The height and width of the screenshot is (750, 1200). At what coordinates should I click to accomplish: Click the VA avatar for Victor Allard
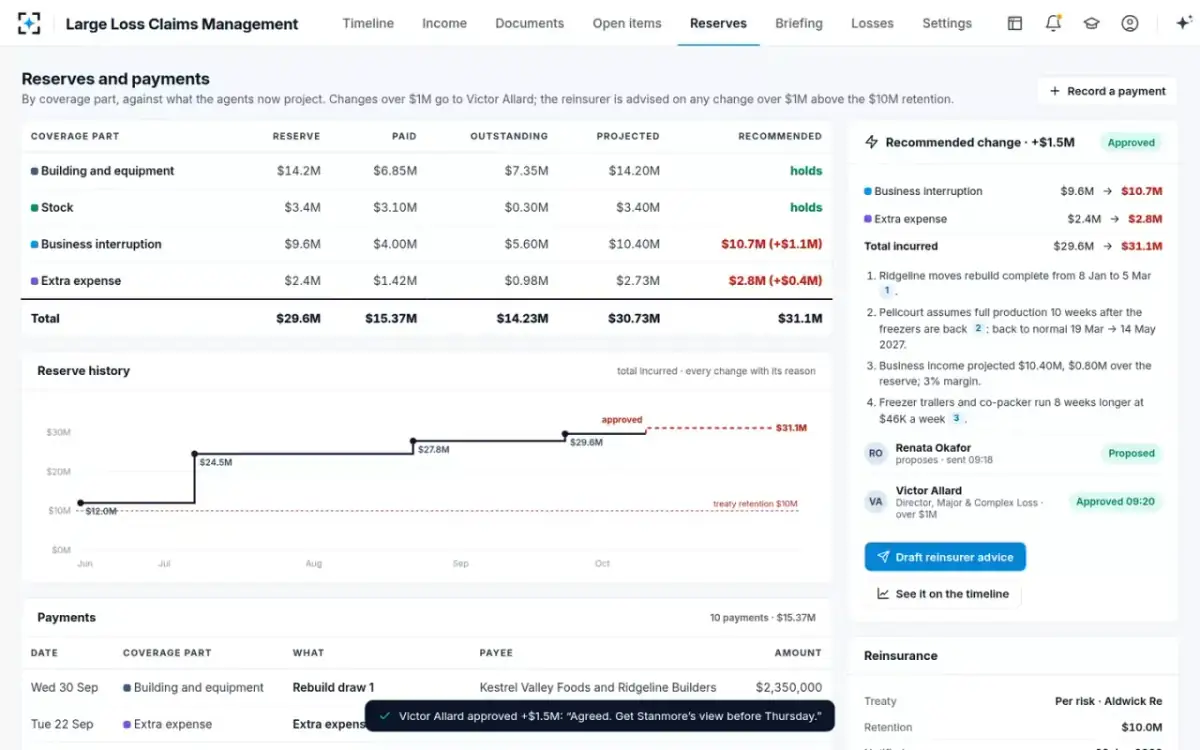pyautogui.click(x=876, y=502)
